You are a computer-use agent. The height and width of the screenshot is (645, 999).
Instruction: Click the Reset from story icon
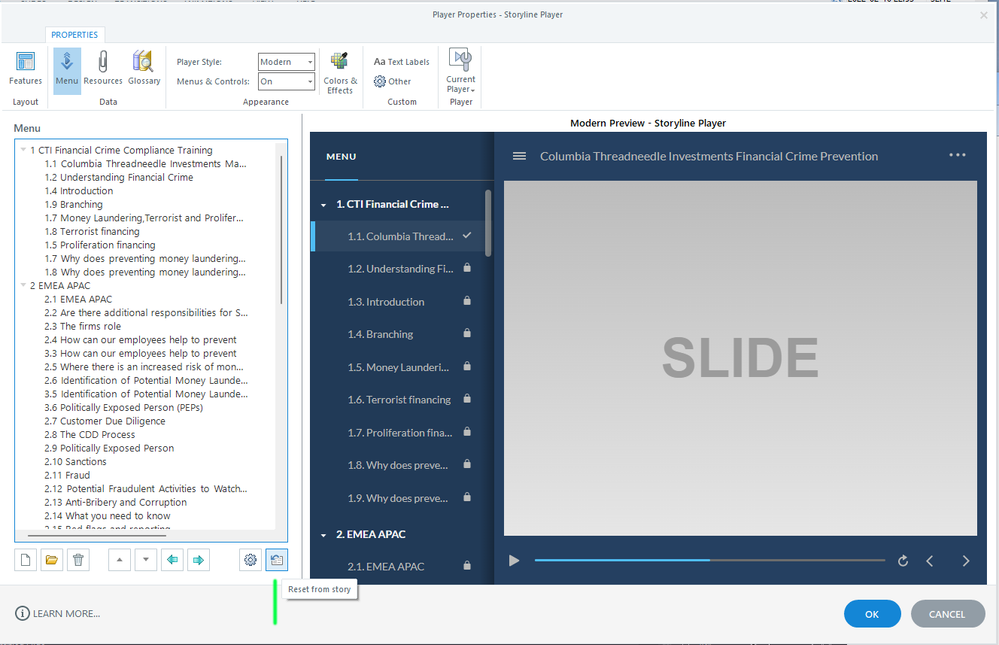click(x=277, y=560)
